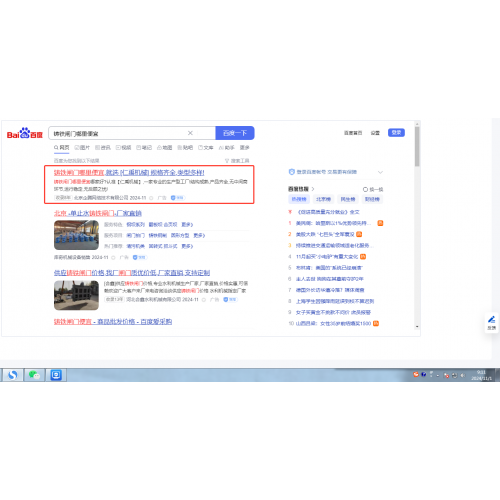Open WeChat from the taskbar

[34, 375]
